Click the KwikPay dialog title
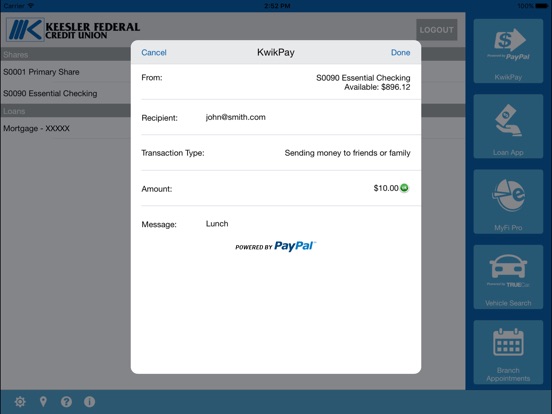The height and width of the screenshot is (414, 552). click(276, 52)
